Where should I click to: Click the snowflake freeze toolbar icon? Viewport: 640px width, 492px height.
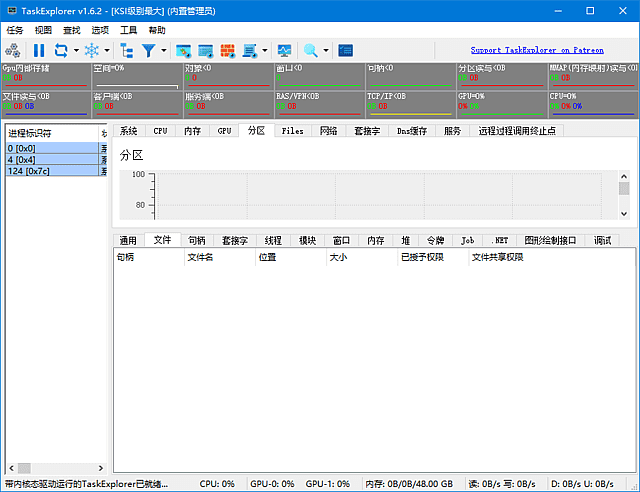pyautogui.click(x=91, y=50)
